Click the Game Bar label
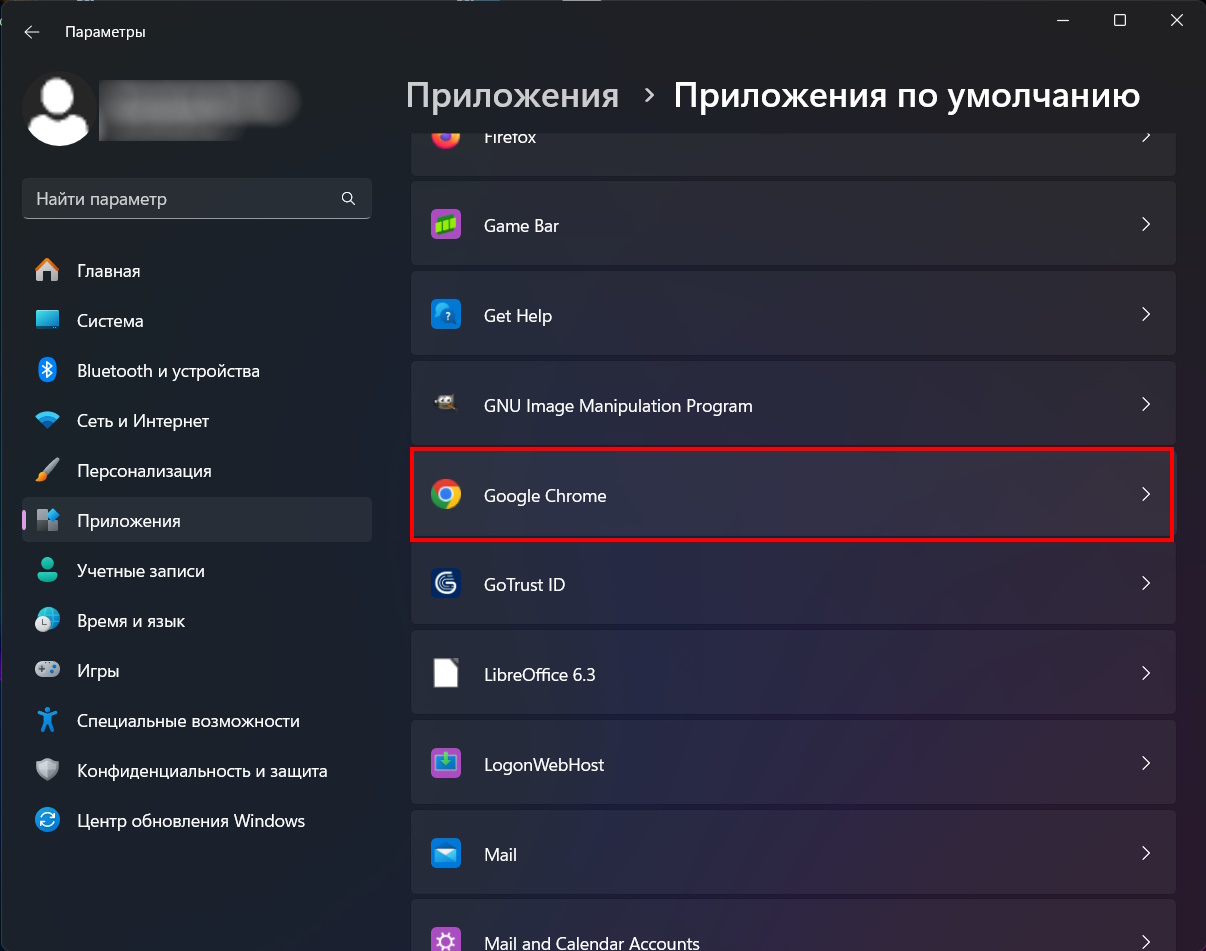1206x951 pixels. tap(521, 226)
